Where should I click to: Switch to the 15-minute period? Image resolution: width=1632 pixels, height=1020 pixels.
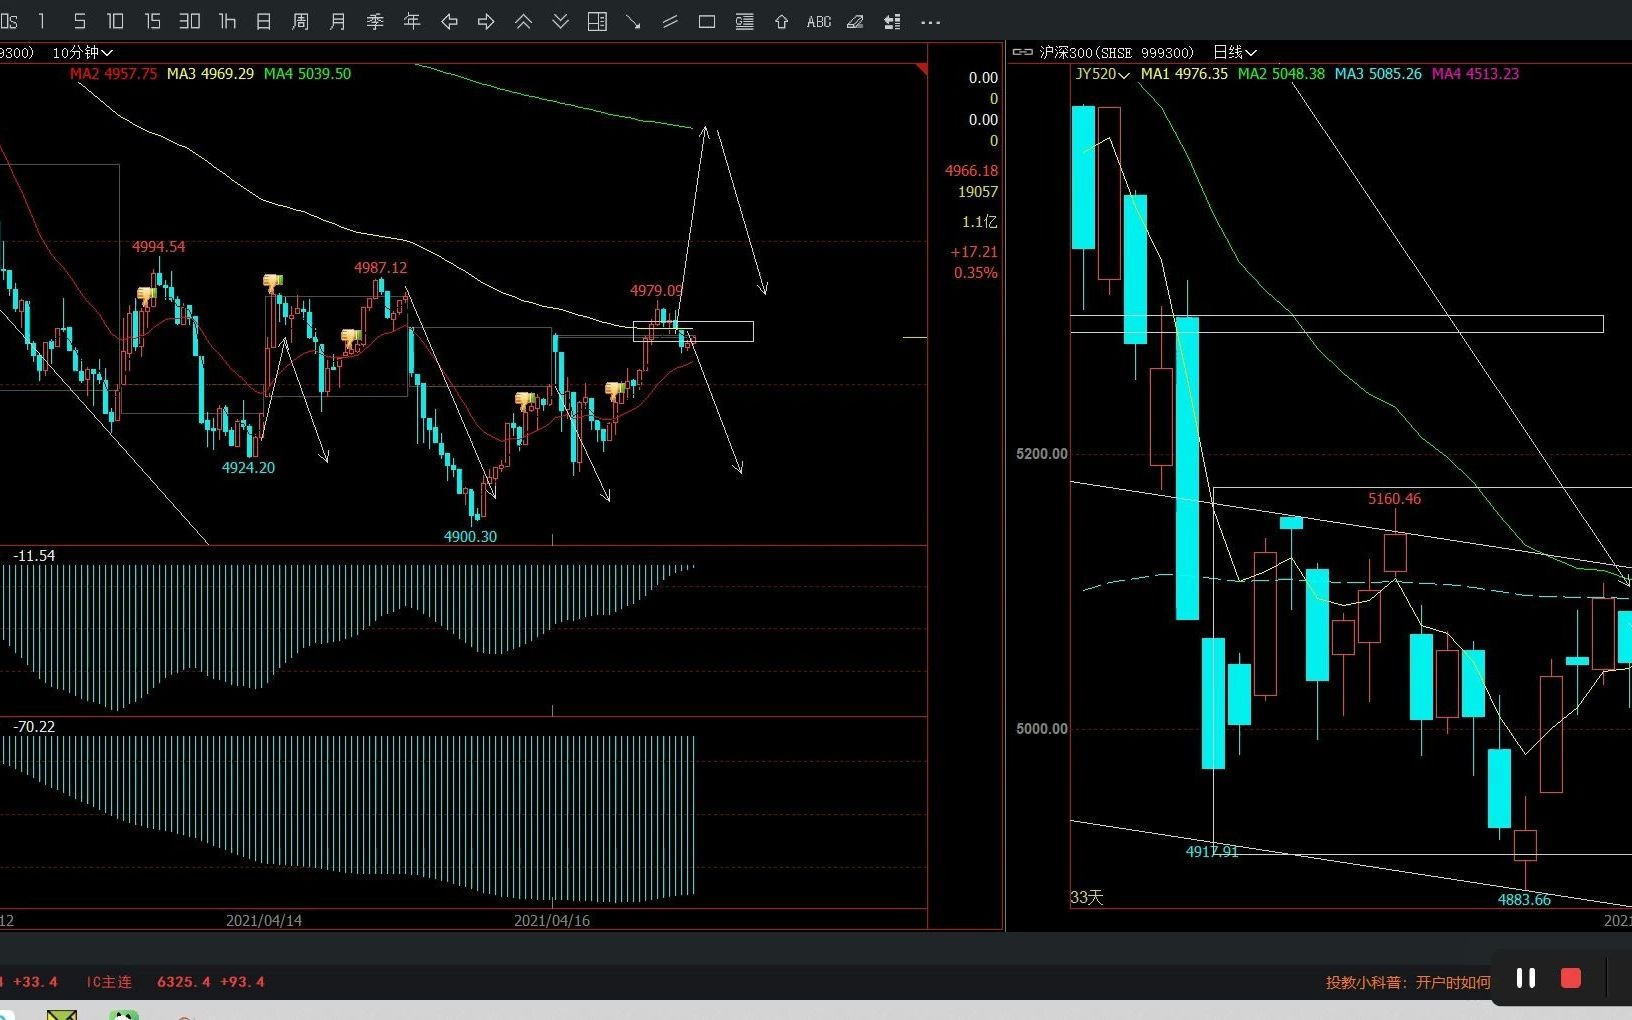(152, 21)
